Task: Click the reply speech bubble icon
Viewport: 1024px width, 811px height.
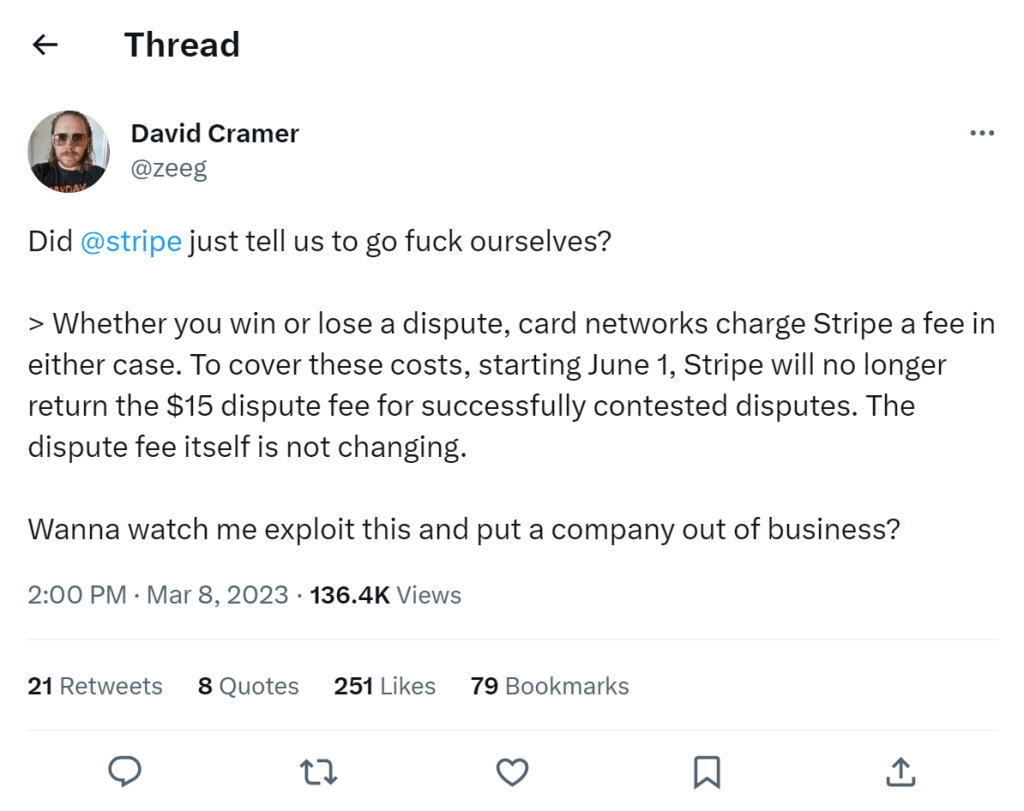Action: coord(124,771)
